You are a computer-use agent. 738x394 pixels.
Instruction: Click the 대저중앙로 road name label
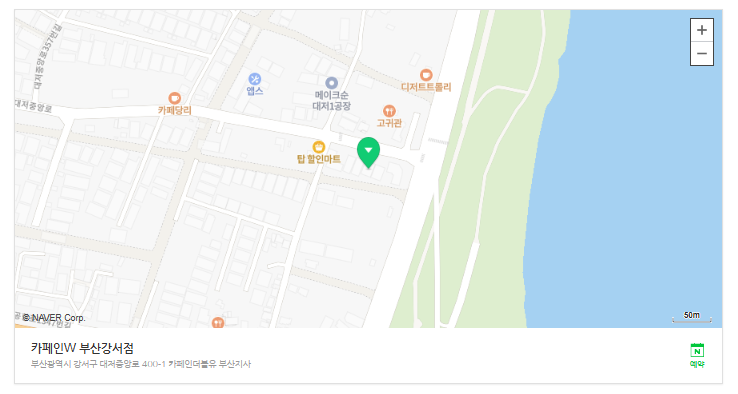click(33, 105)
